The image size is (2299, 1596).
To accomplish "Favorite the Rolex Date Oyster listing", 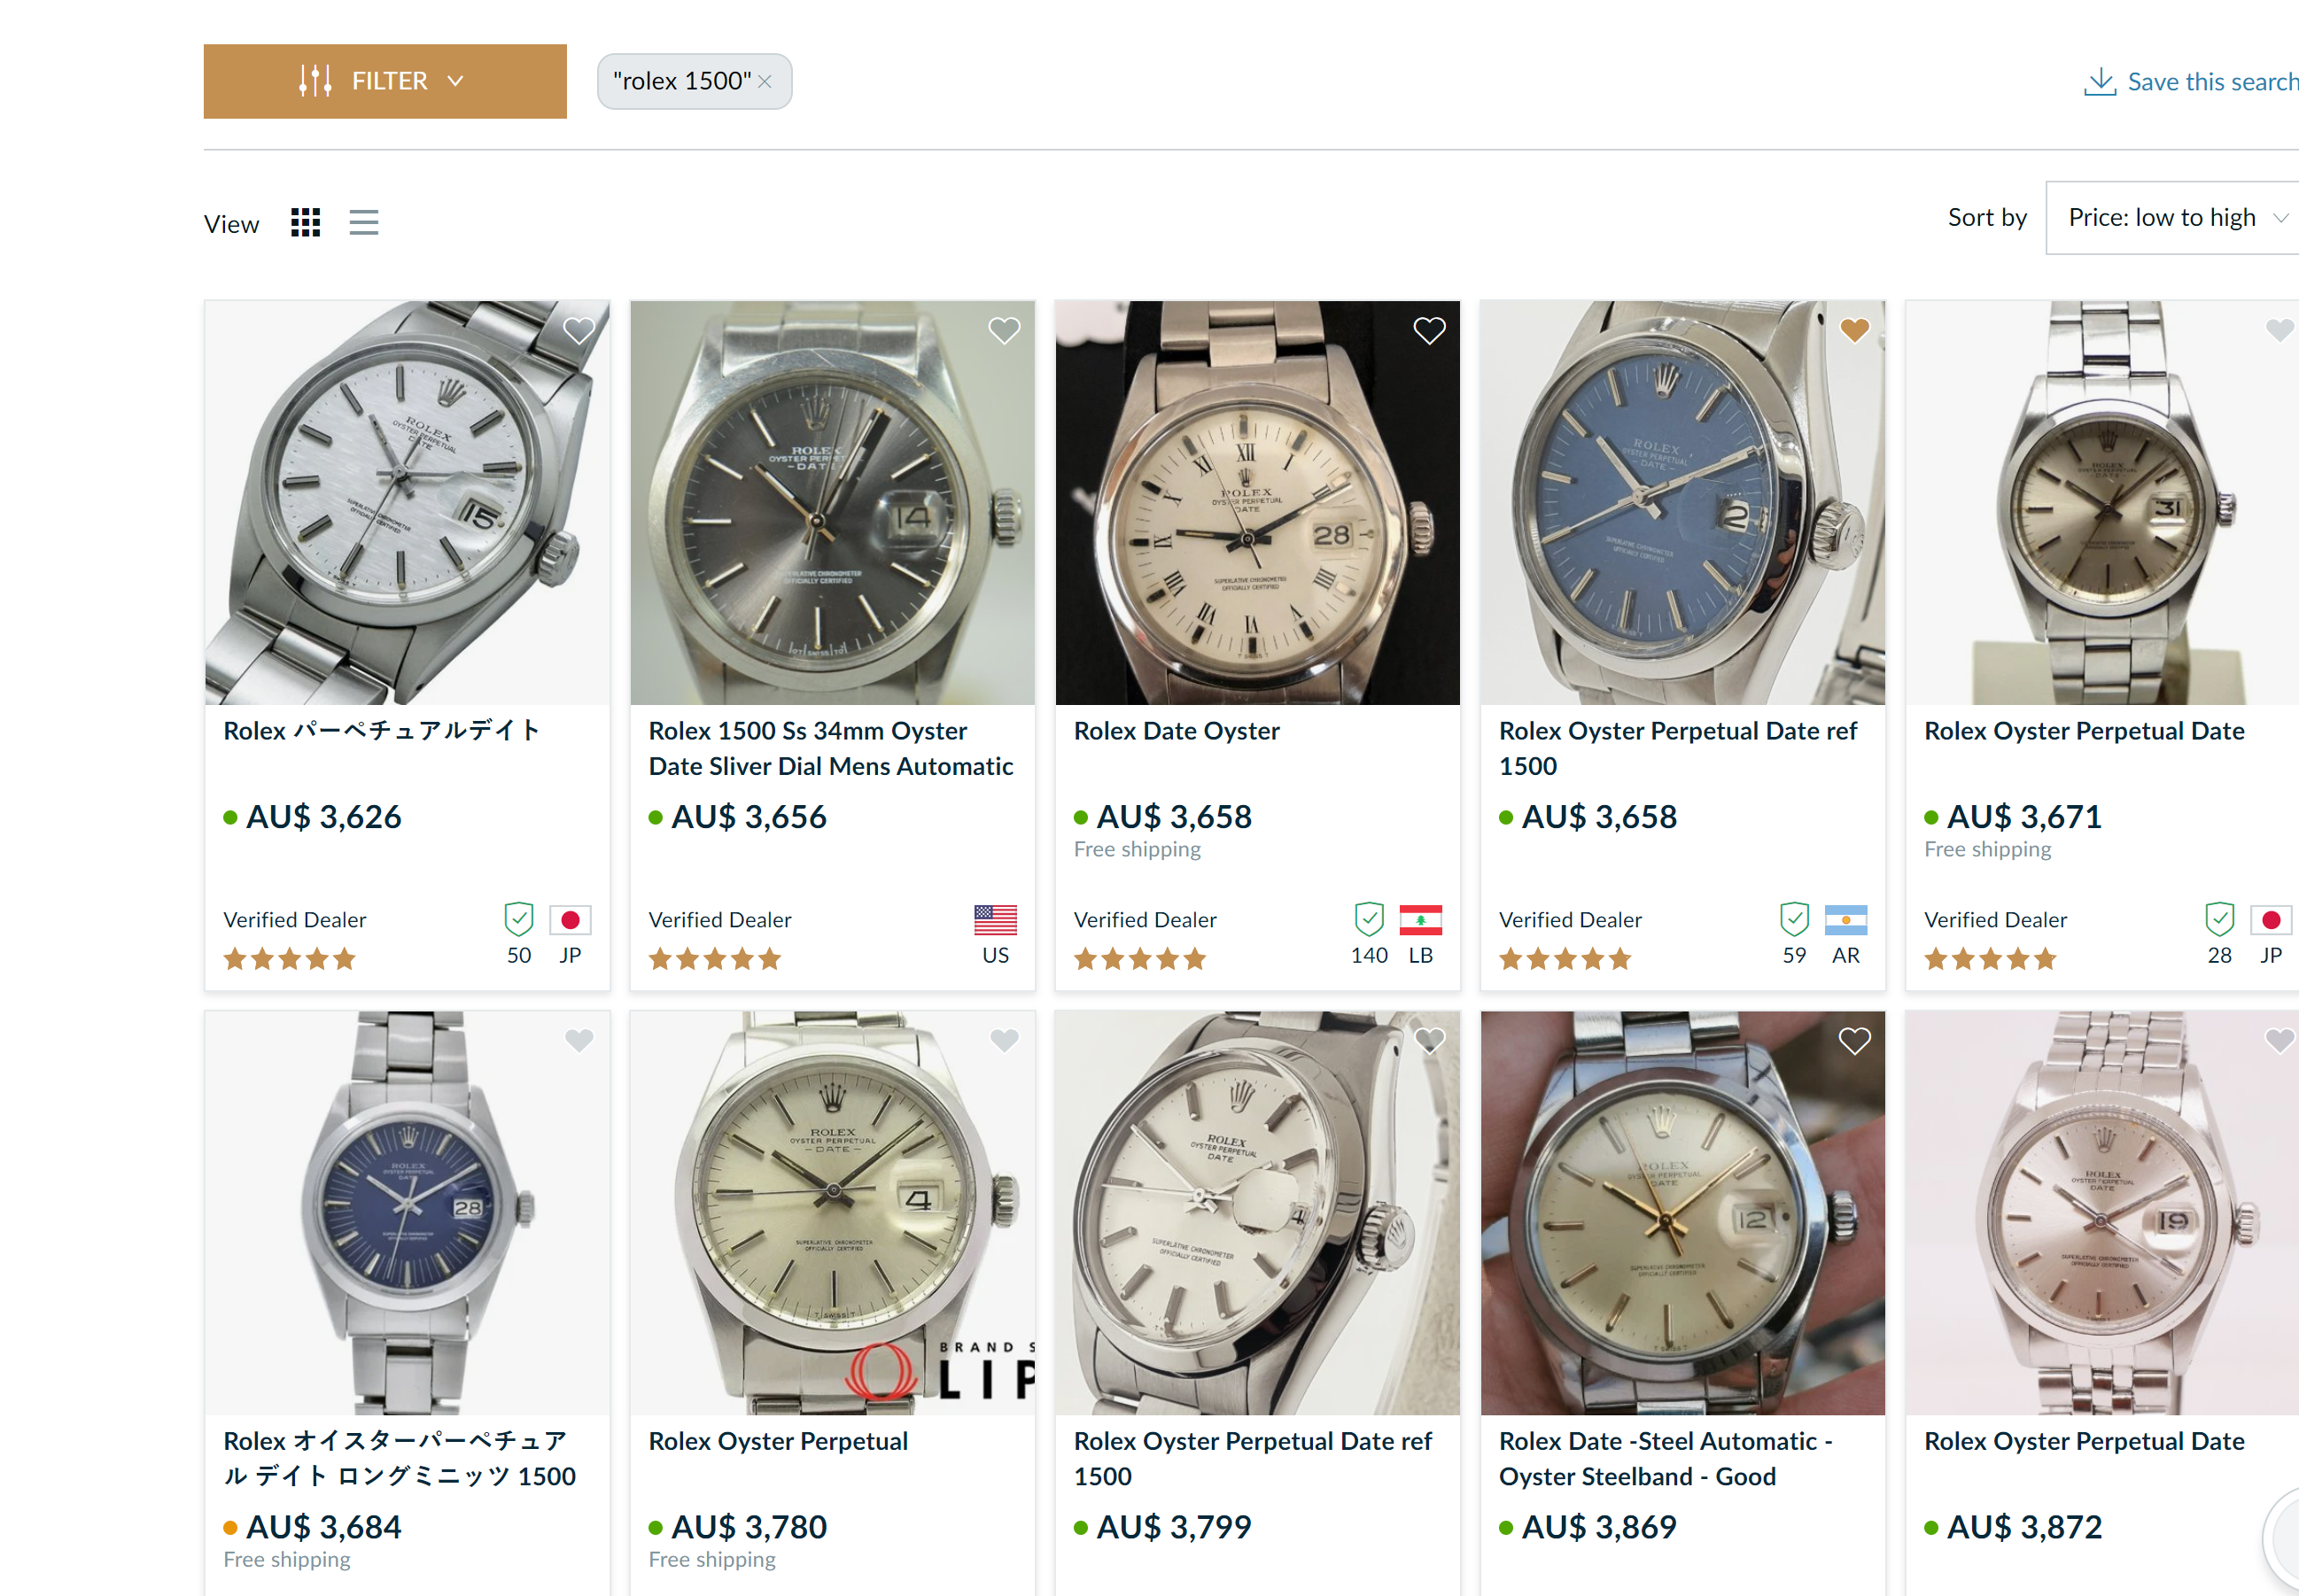I will 1429,330.
